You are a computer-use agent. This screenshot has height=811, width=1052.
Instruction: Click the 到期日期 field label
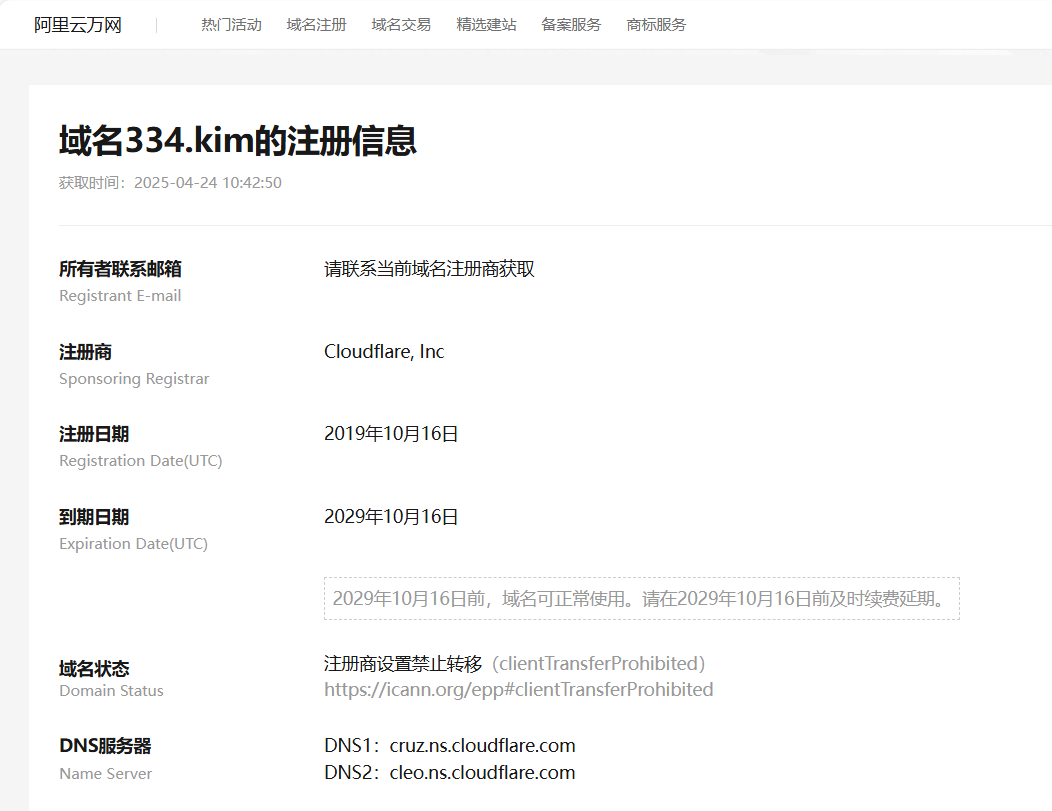(94, 517)
